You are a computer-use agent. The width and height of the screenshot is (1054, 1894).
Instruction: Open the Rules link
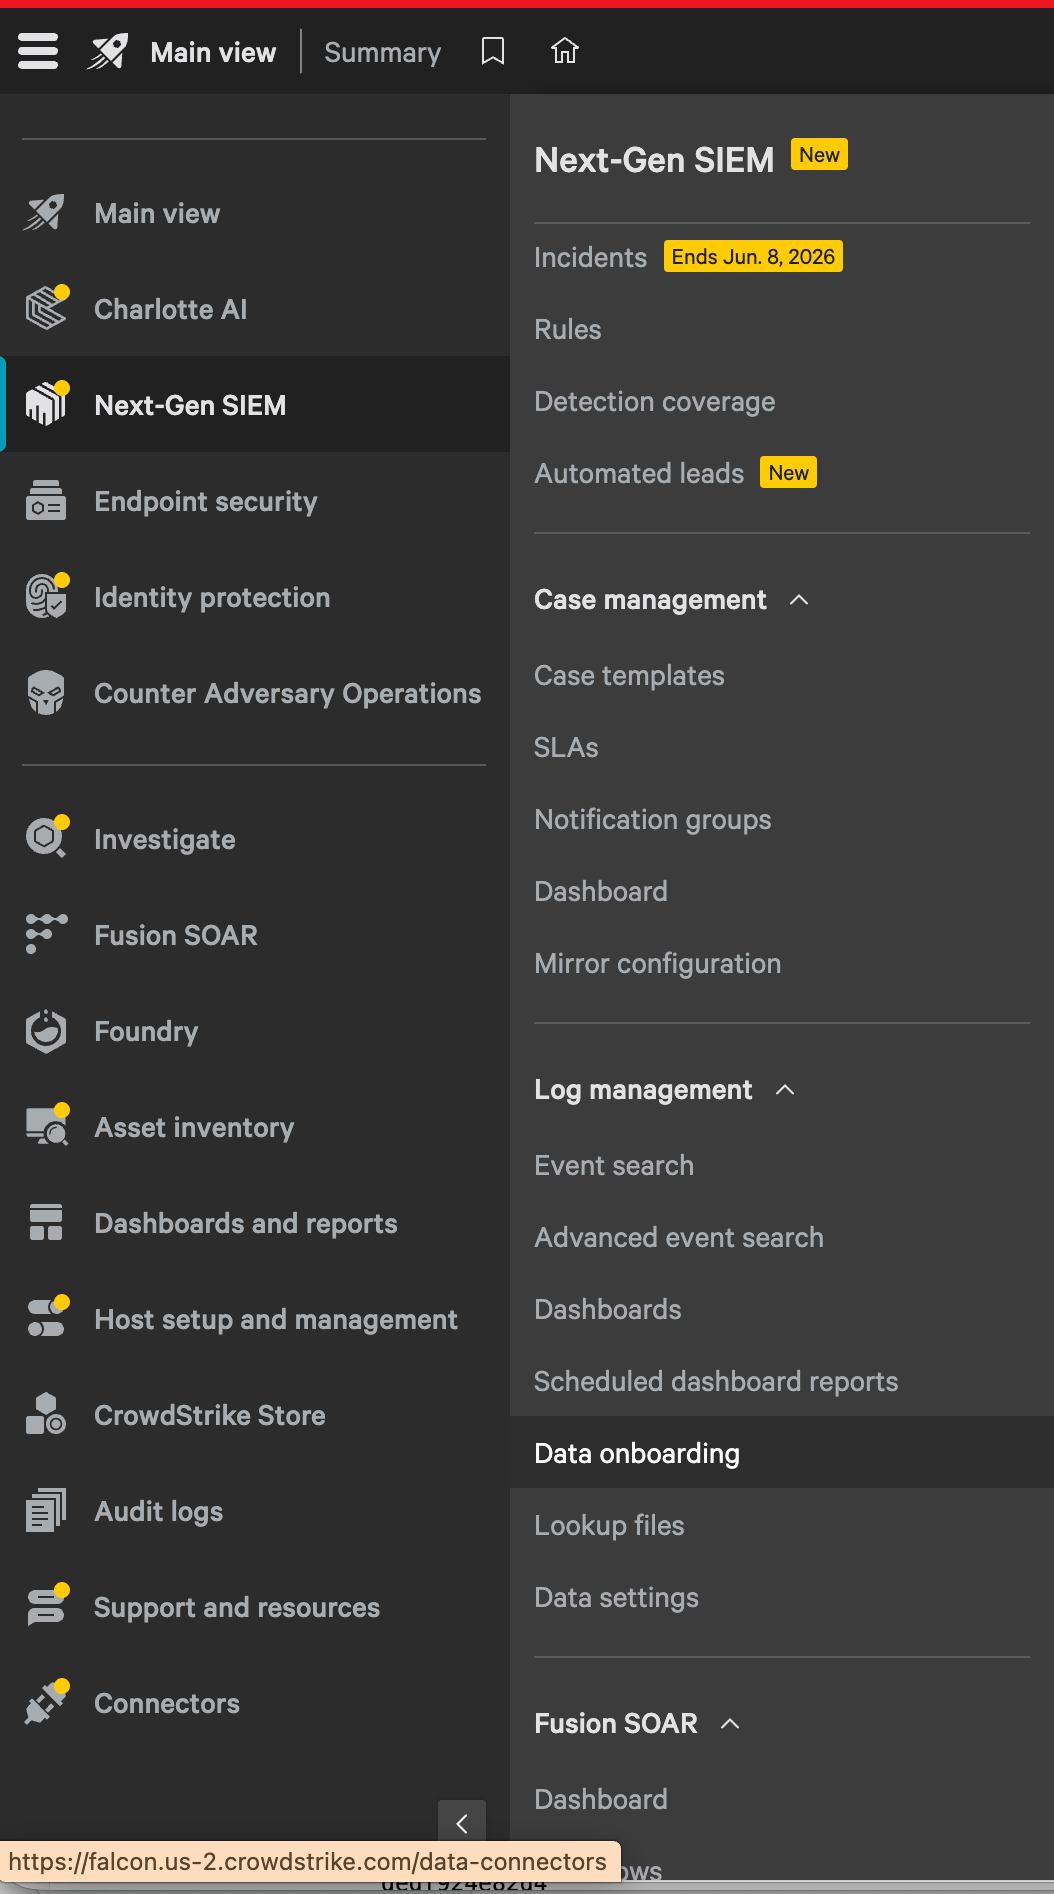(x=568, y=329)
